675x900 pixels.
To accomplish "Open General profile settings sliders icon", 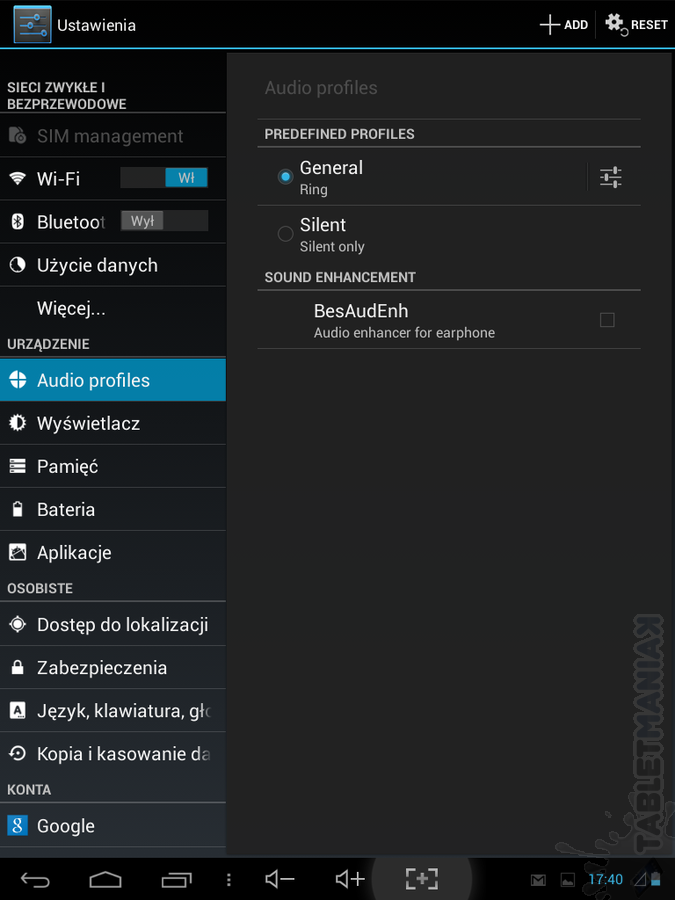I will tap(611, 177).
